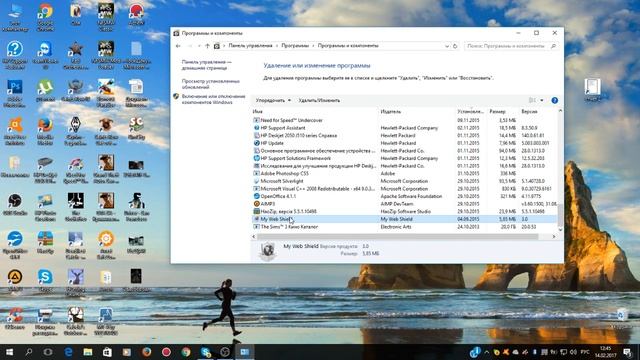The height and width of the screenshot is (360, 640).
Task: Open the OBS Studio desktop shortcut
Action: [x=15, y=204]
